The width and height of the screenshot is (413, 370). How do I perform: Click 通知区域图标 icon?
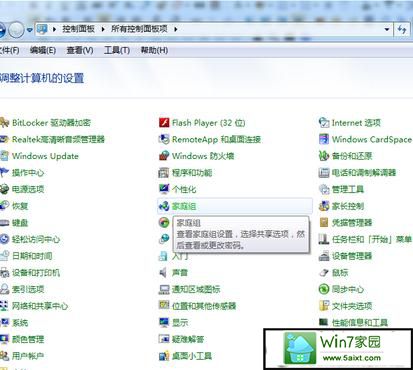click(164, 289)
